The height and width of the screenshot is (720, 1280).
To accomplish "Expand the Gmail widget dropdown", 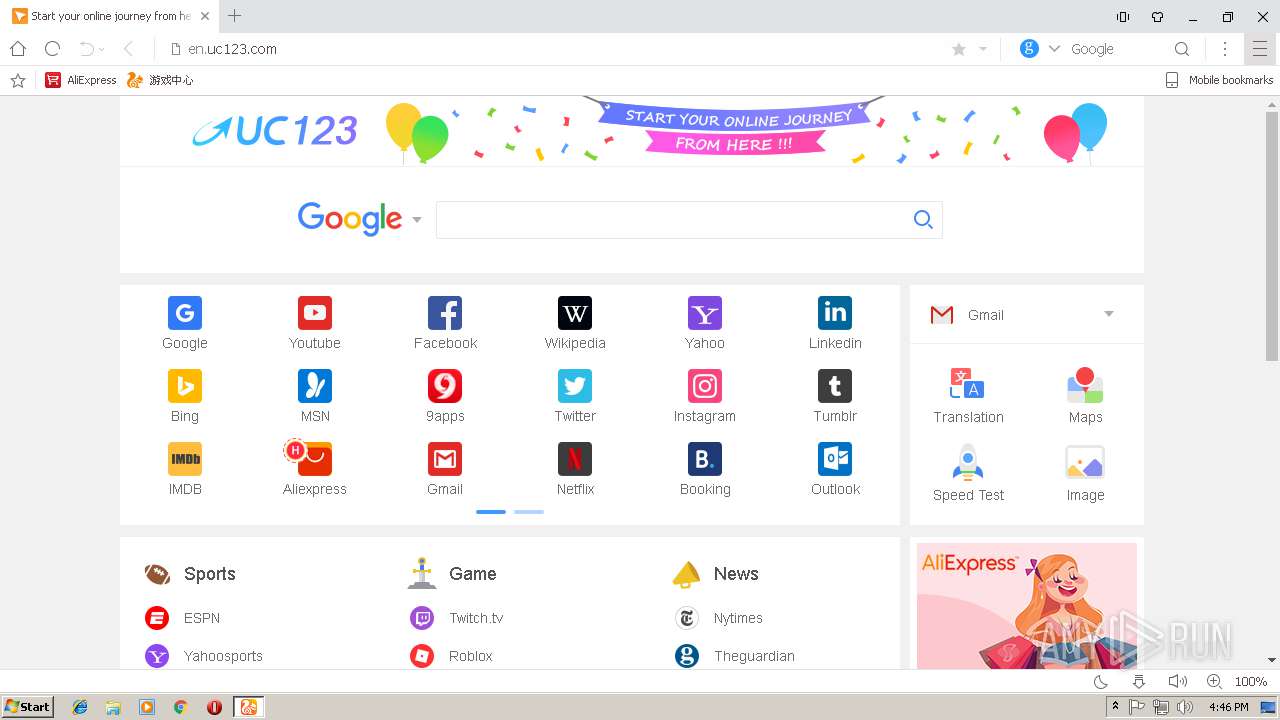I will [x=1108, y=314].
